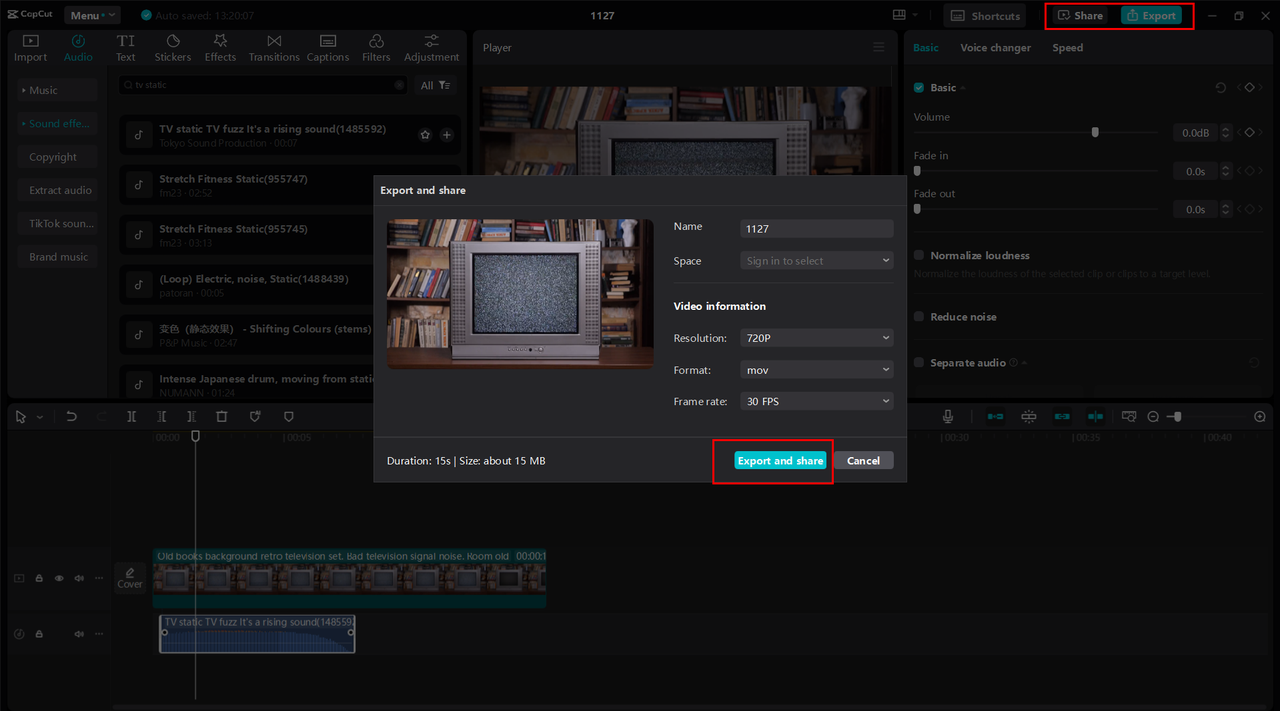This screenshot has width=1280, height=711.
Task: Open the Adjustment panel
Action: pos(432,48)
